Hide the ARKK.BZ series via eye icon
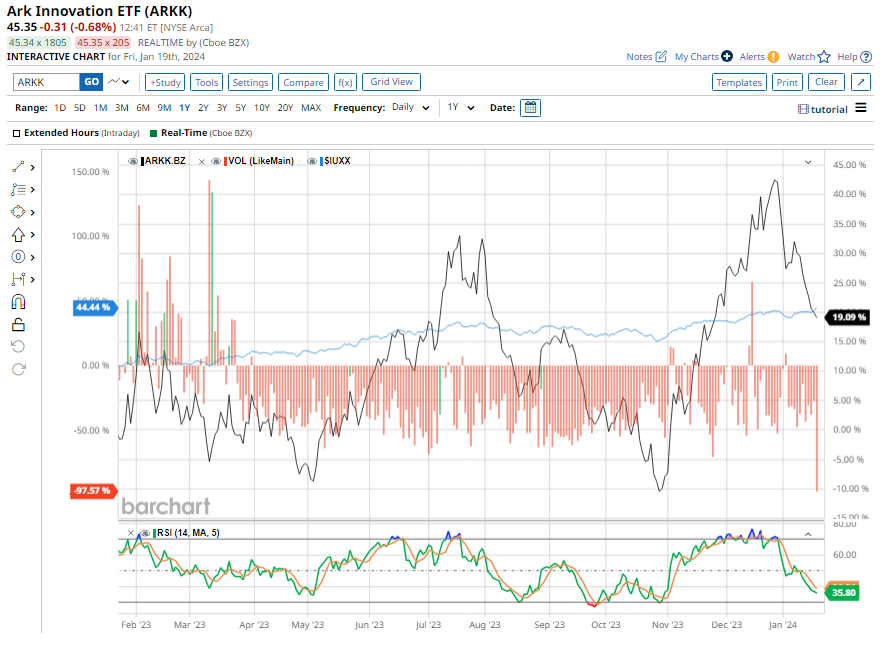The width and height of the screenshot is (883, 645). tap(134, 161)
